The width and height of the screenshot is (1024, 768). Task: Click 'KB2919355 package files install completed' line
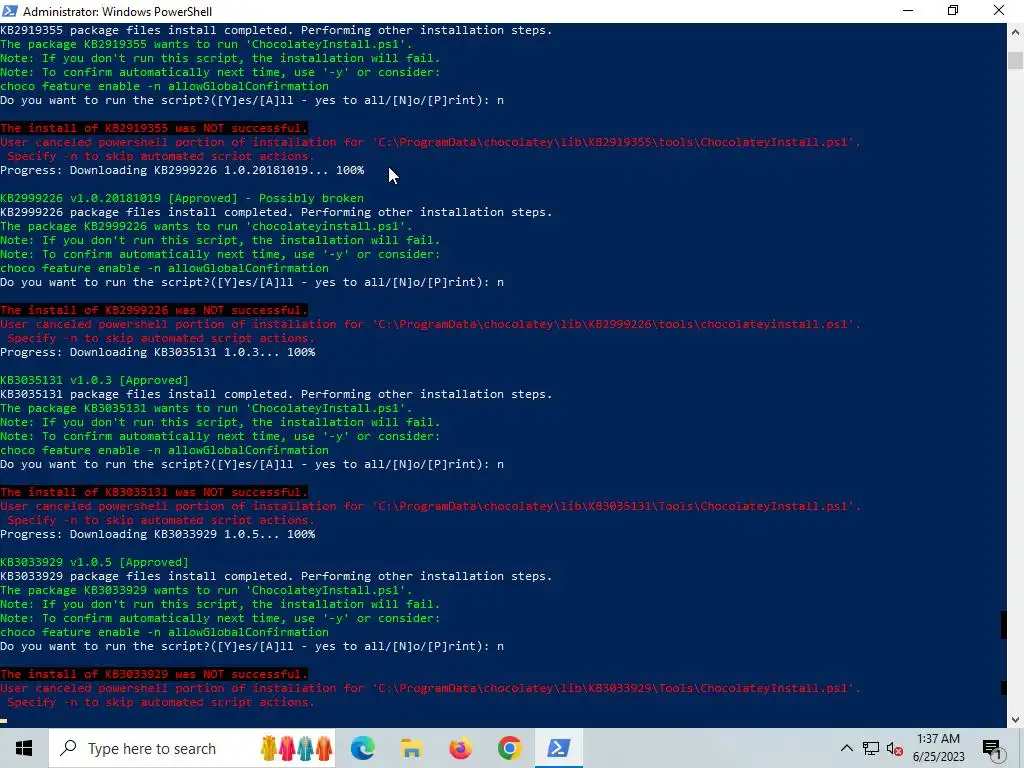(x=276, y=30)
